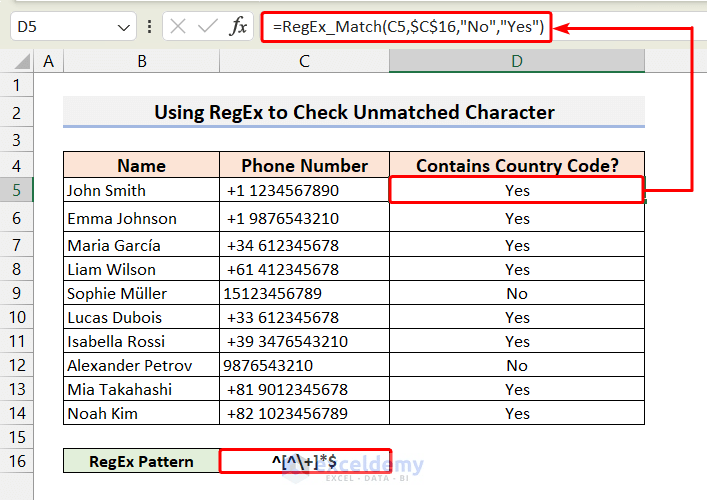Select row 4 header
This screenshot has width=707, height=500.
[x=17, y=165]
